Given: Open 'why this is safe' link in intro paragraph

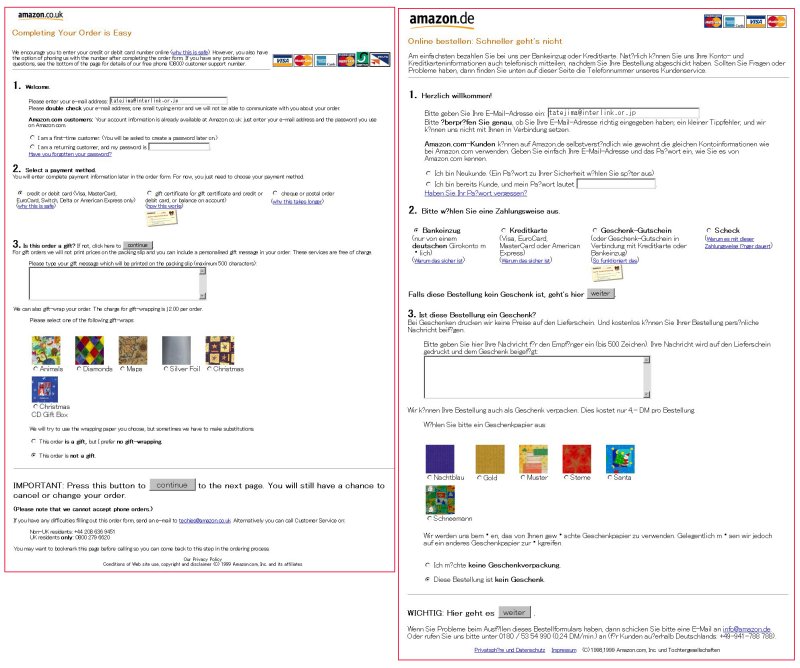Looking at the screenshot, I should pos(190,52).
